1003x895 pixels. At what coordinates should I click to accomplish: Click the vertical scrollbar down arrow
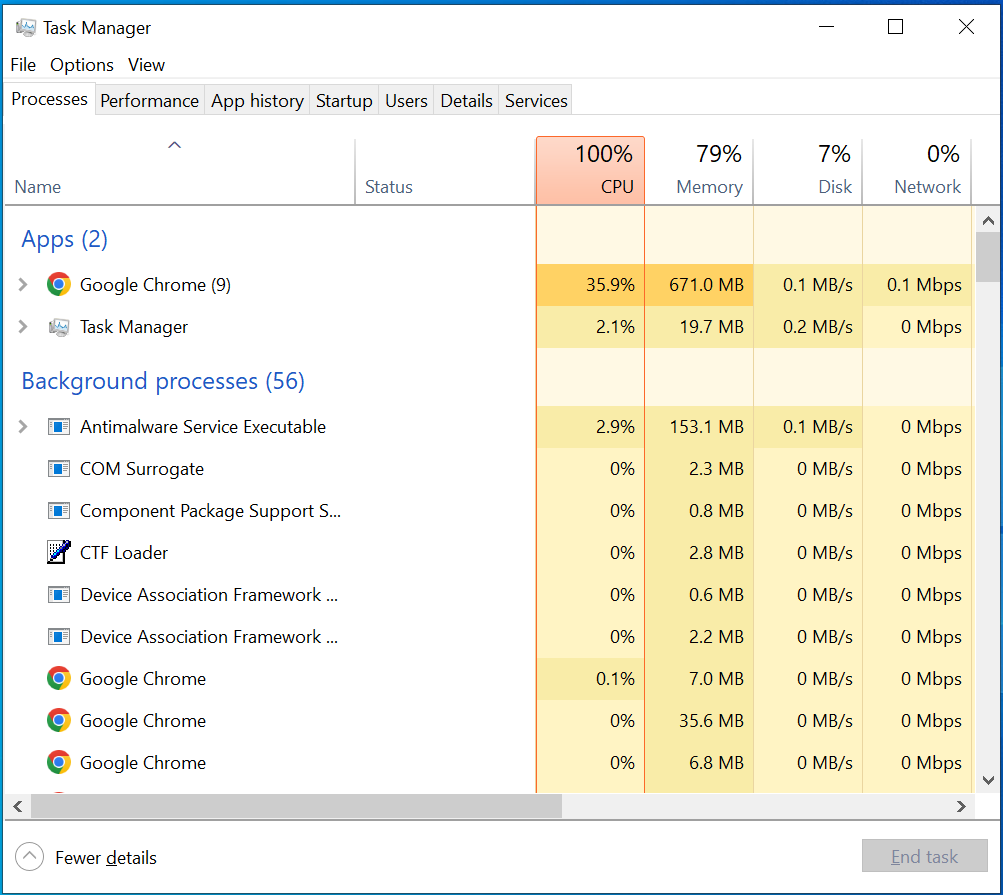click(987, 780)
